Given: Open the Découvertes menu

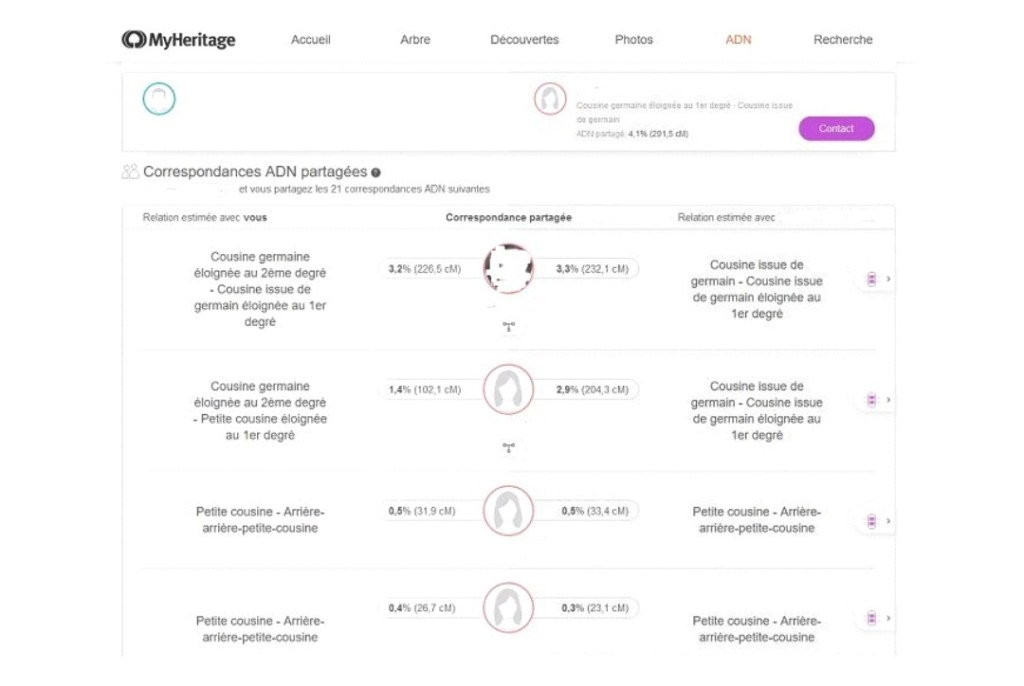Looking at the screenshot, I should (525, 40).
